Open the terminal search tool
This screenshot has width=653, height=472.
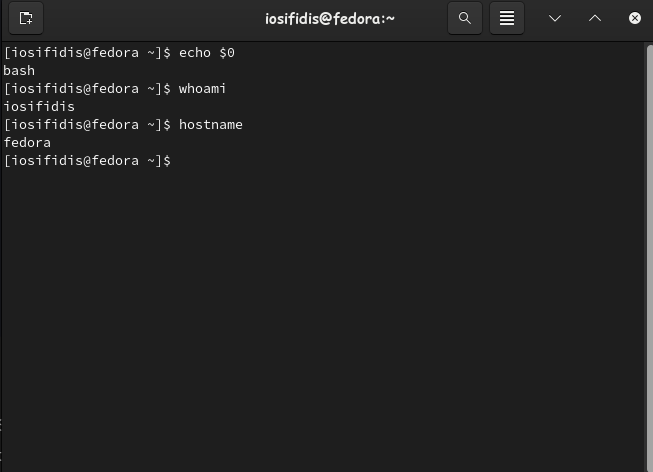click(465, 18)
